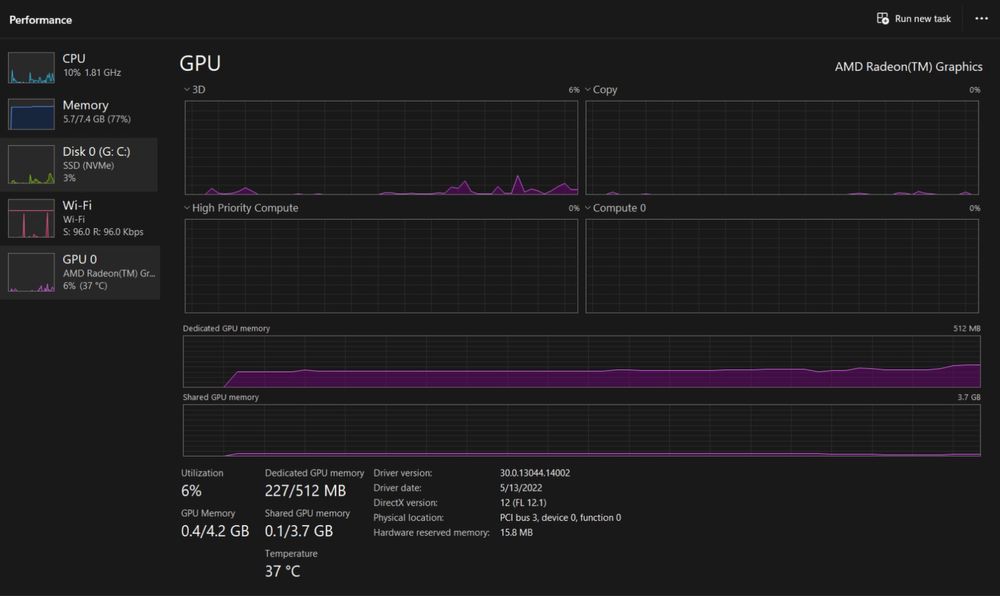Open the three-dots more options menu

coord(982,18)
